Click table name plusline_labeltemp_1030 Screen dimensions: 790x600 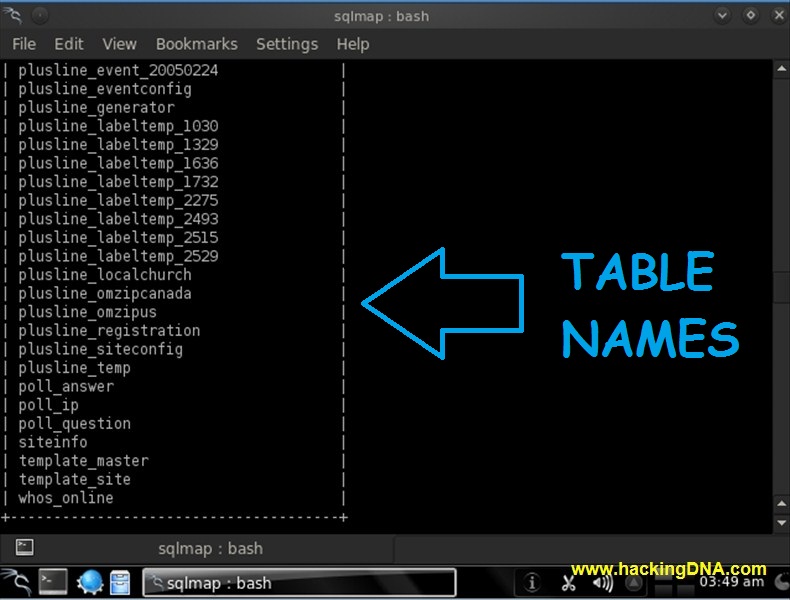coord(118,126)
